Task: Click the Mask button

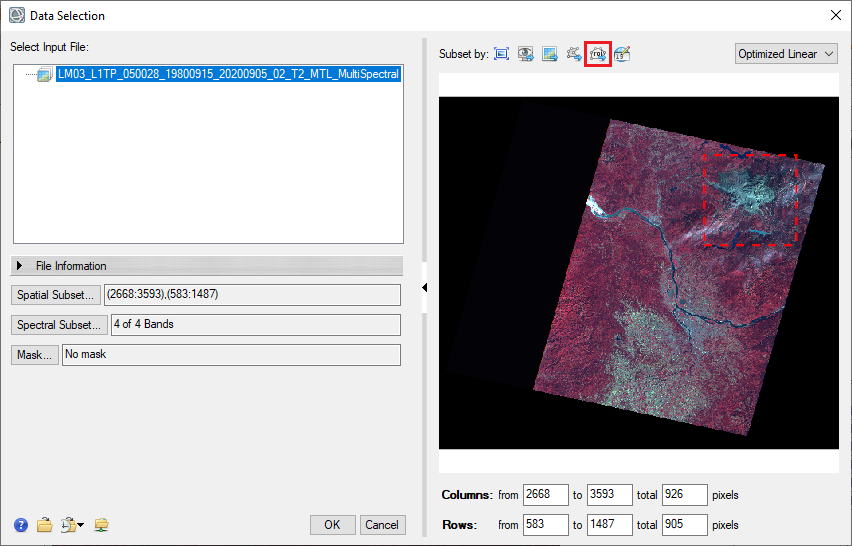Action: pos(34,355)
